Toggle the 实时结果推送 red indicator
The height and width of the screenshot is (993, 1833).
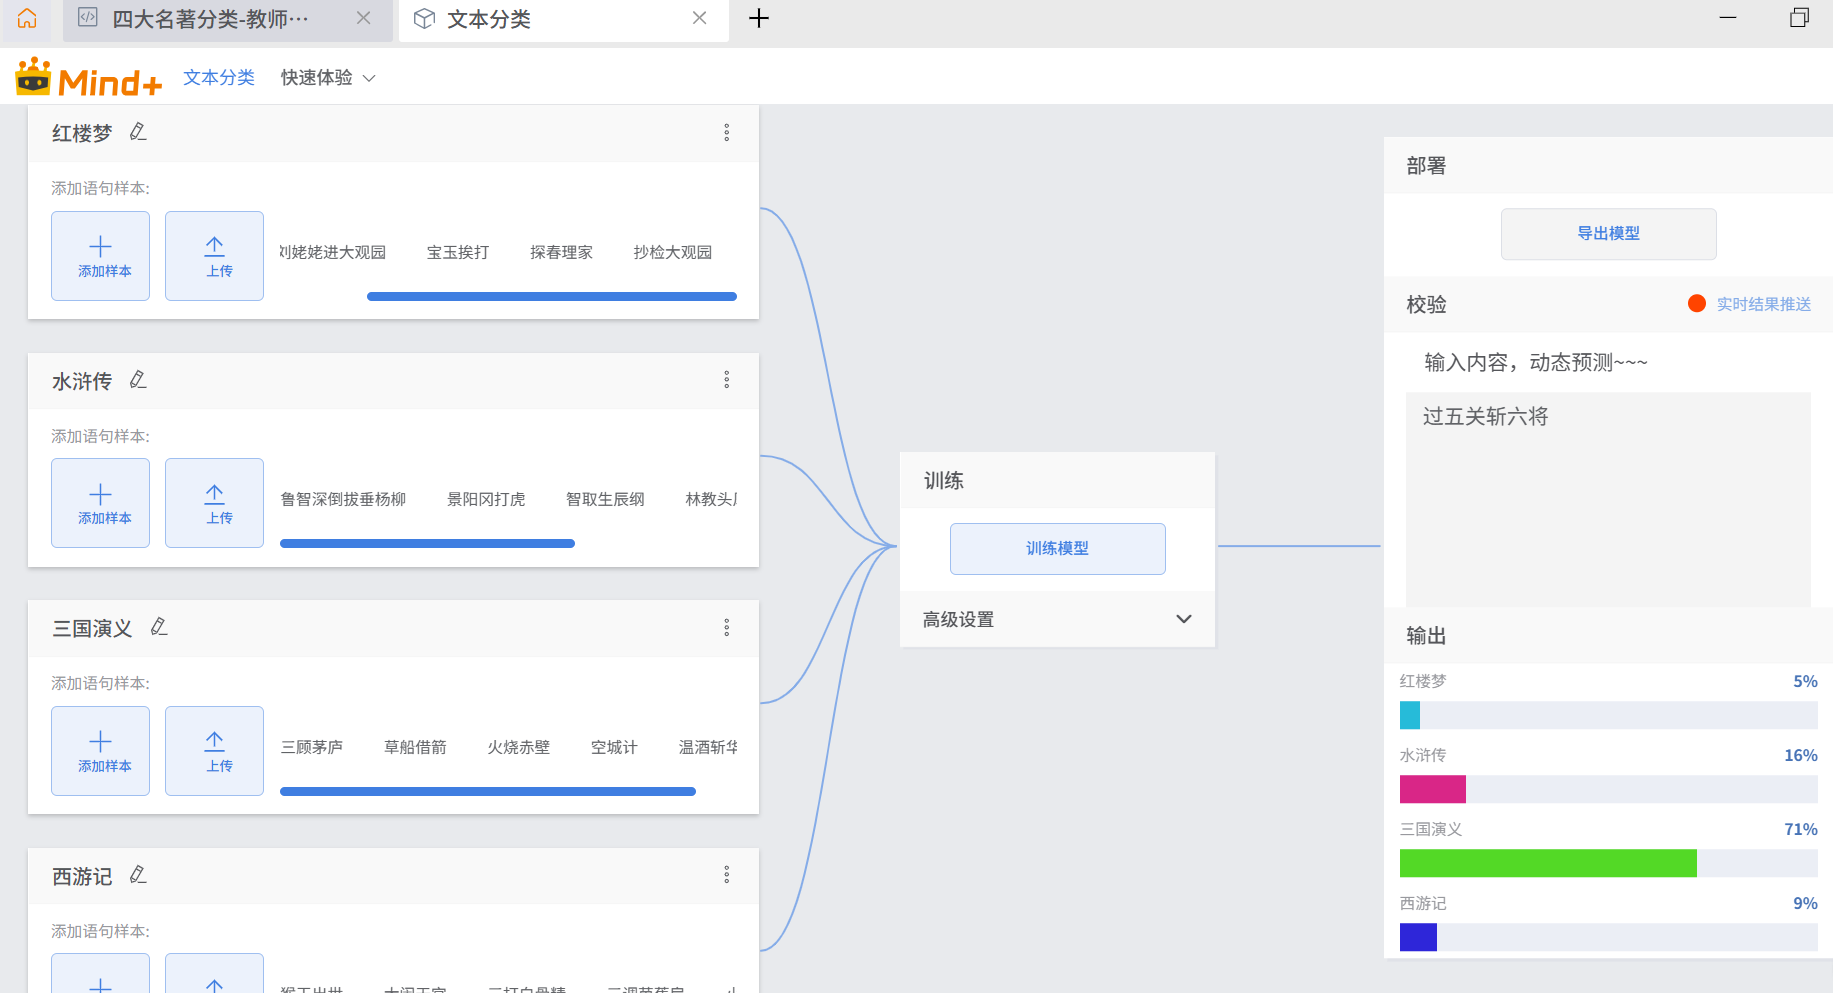pos(1696,304)
